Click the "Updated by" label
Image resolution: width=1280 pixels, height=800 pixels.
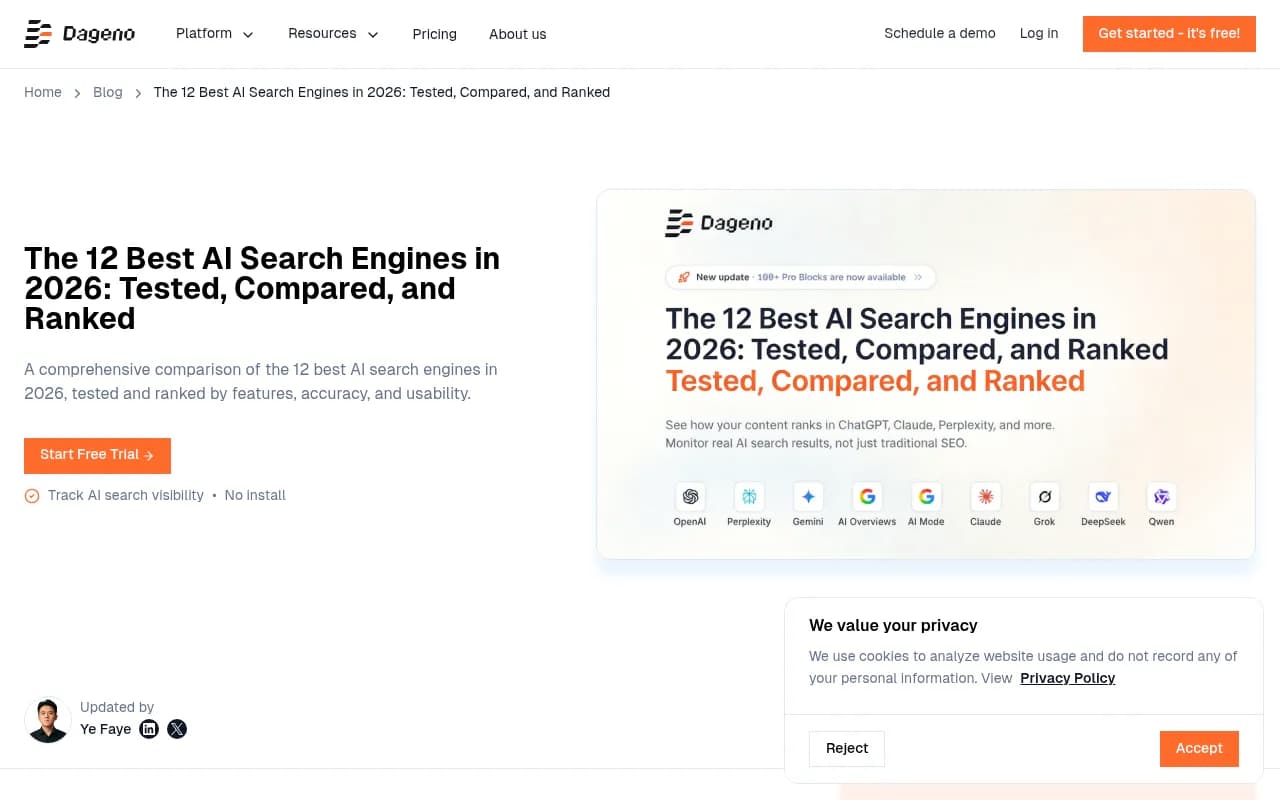pyautogui.click(x=117, y=707)
